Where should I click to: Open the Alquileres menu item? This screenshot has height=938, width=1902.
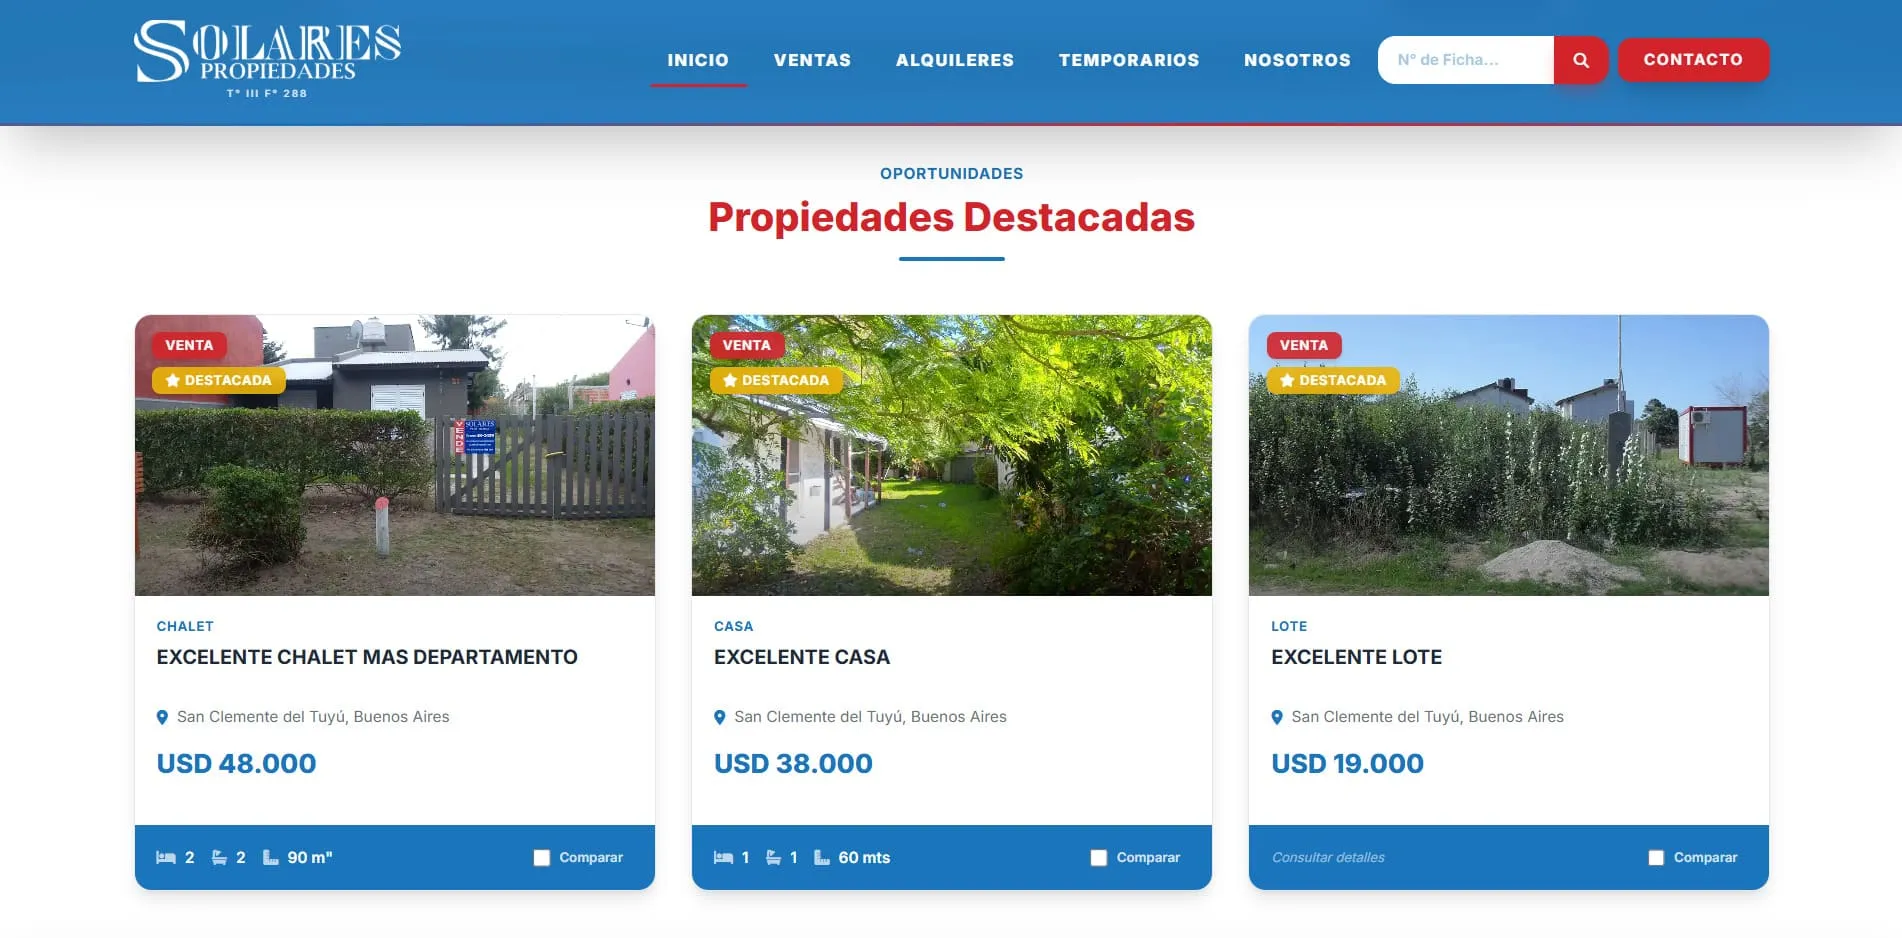coord(955,60)
